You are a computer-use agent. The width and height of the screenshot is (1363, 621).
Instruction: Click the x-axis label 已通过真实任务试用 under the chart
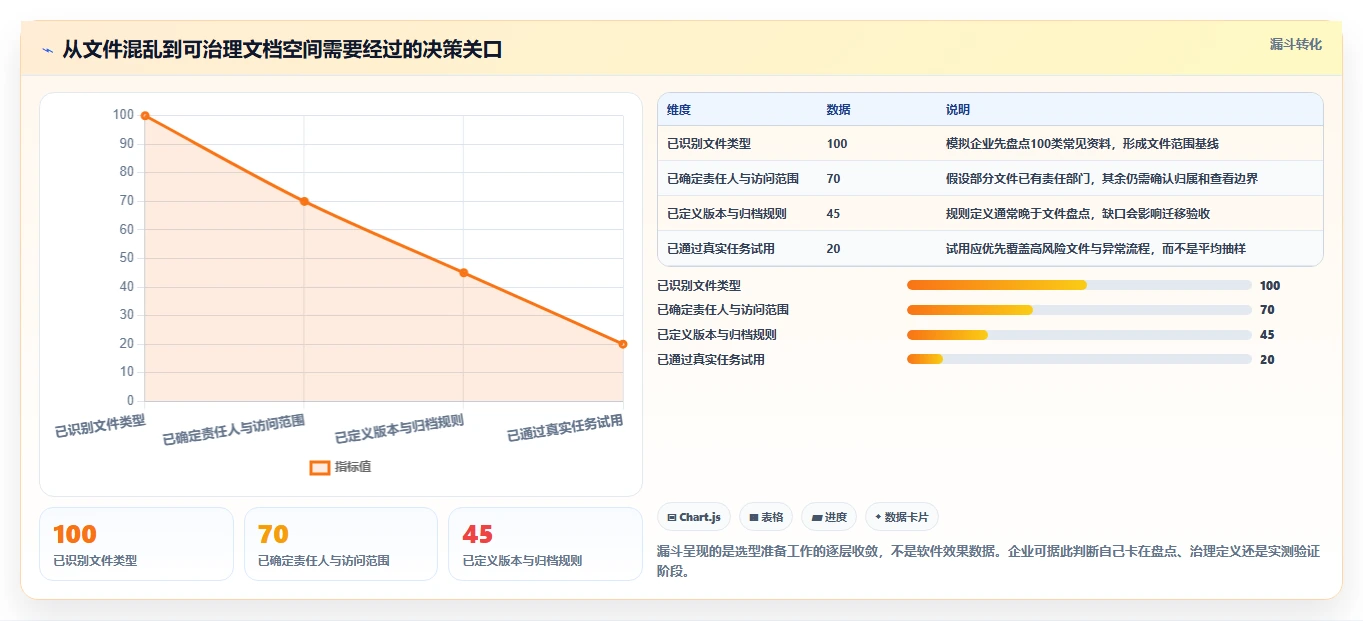pyautogui.click(x=565, y=428)
